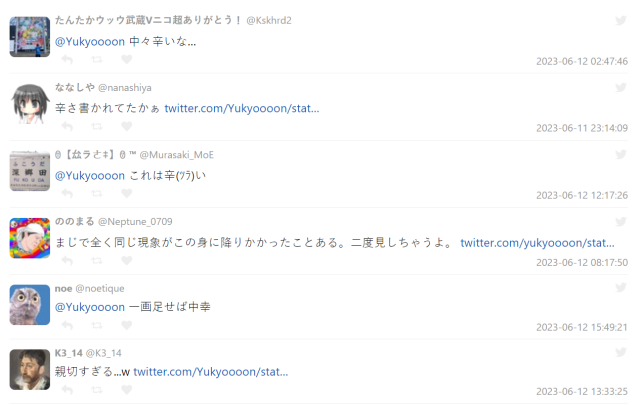The width and height of the screenshot is (640, 405).
Task: Retweet the @Kskhrd2 tweet
Action: point(97,60)
